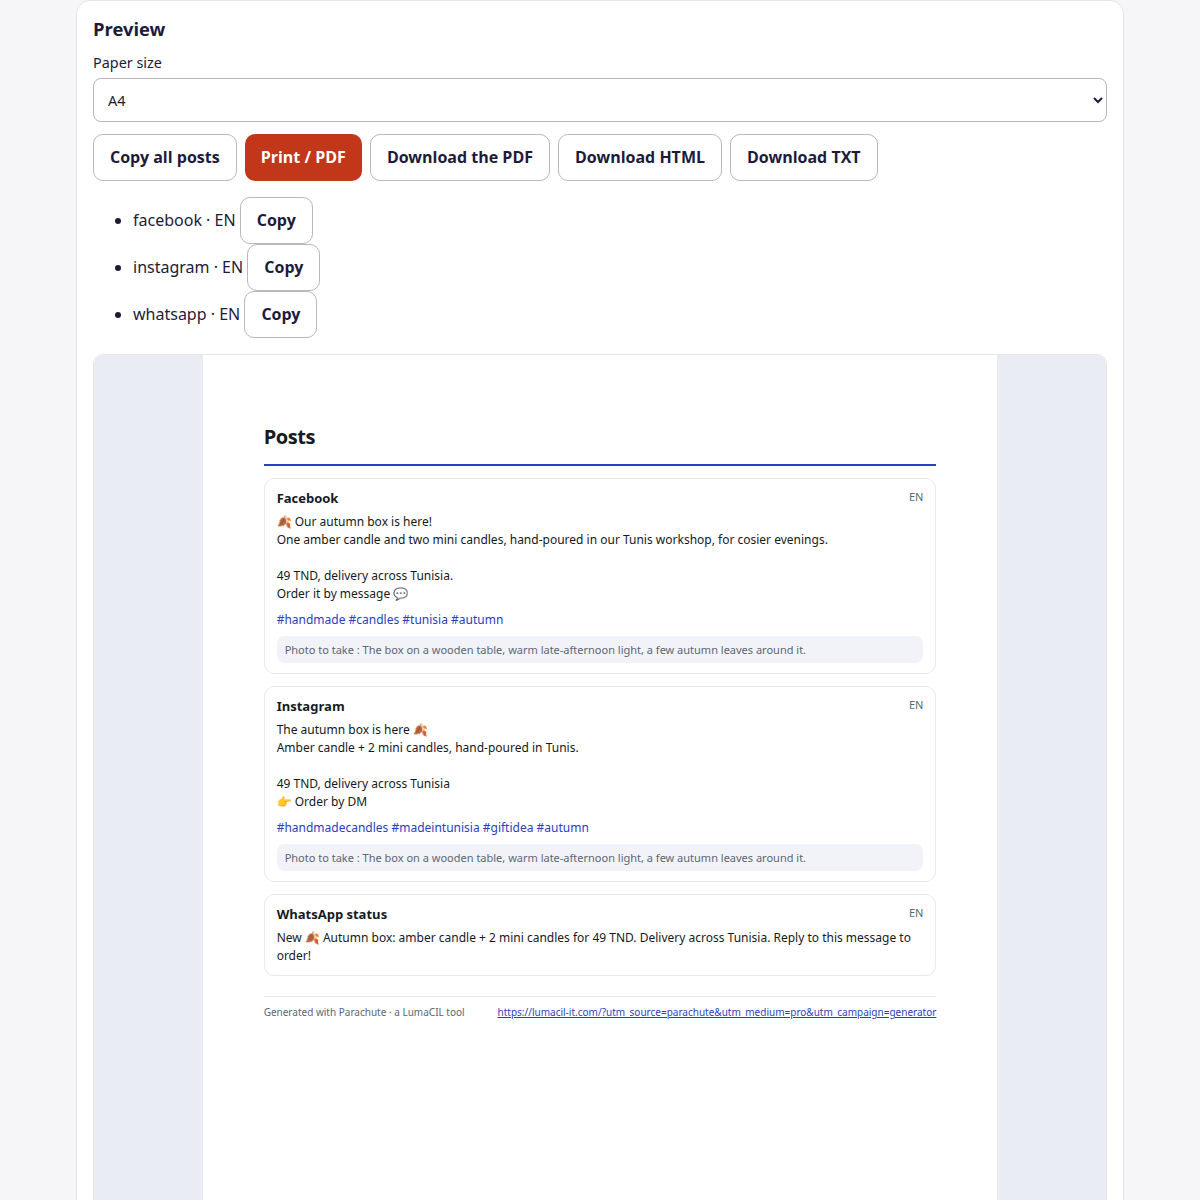The image size is (1200, 1200).
Task: Click Download HTML button
Action: coord(640,157)
